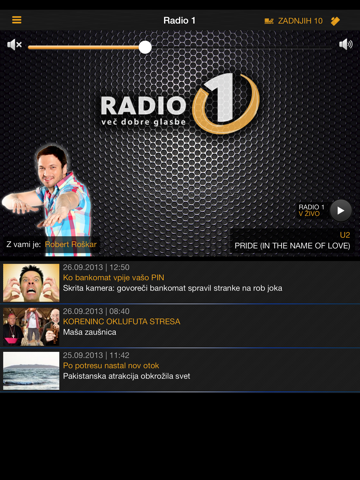The image size is (360, 480).
Task: Click the RADIO 1 logo
Action: click(180, 104)
